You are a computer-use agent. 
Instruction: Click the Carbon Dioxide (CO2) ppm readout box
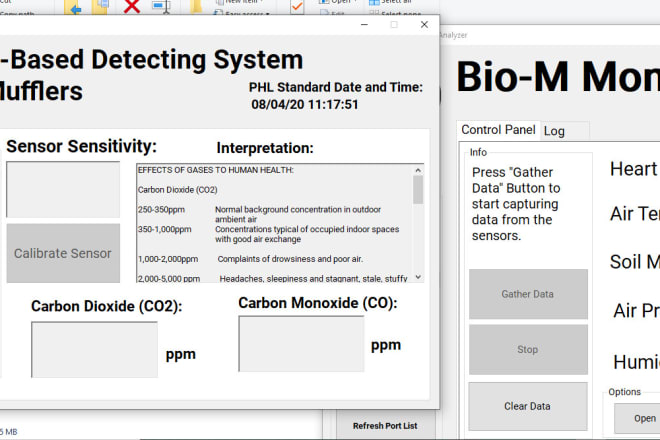(x=94, y=349)
